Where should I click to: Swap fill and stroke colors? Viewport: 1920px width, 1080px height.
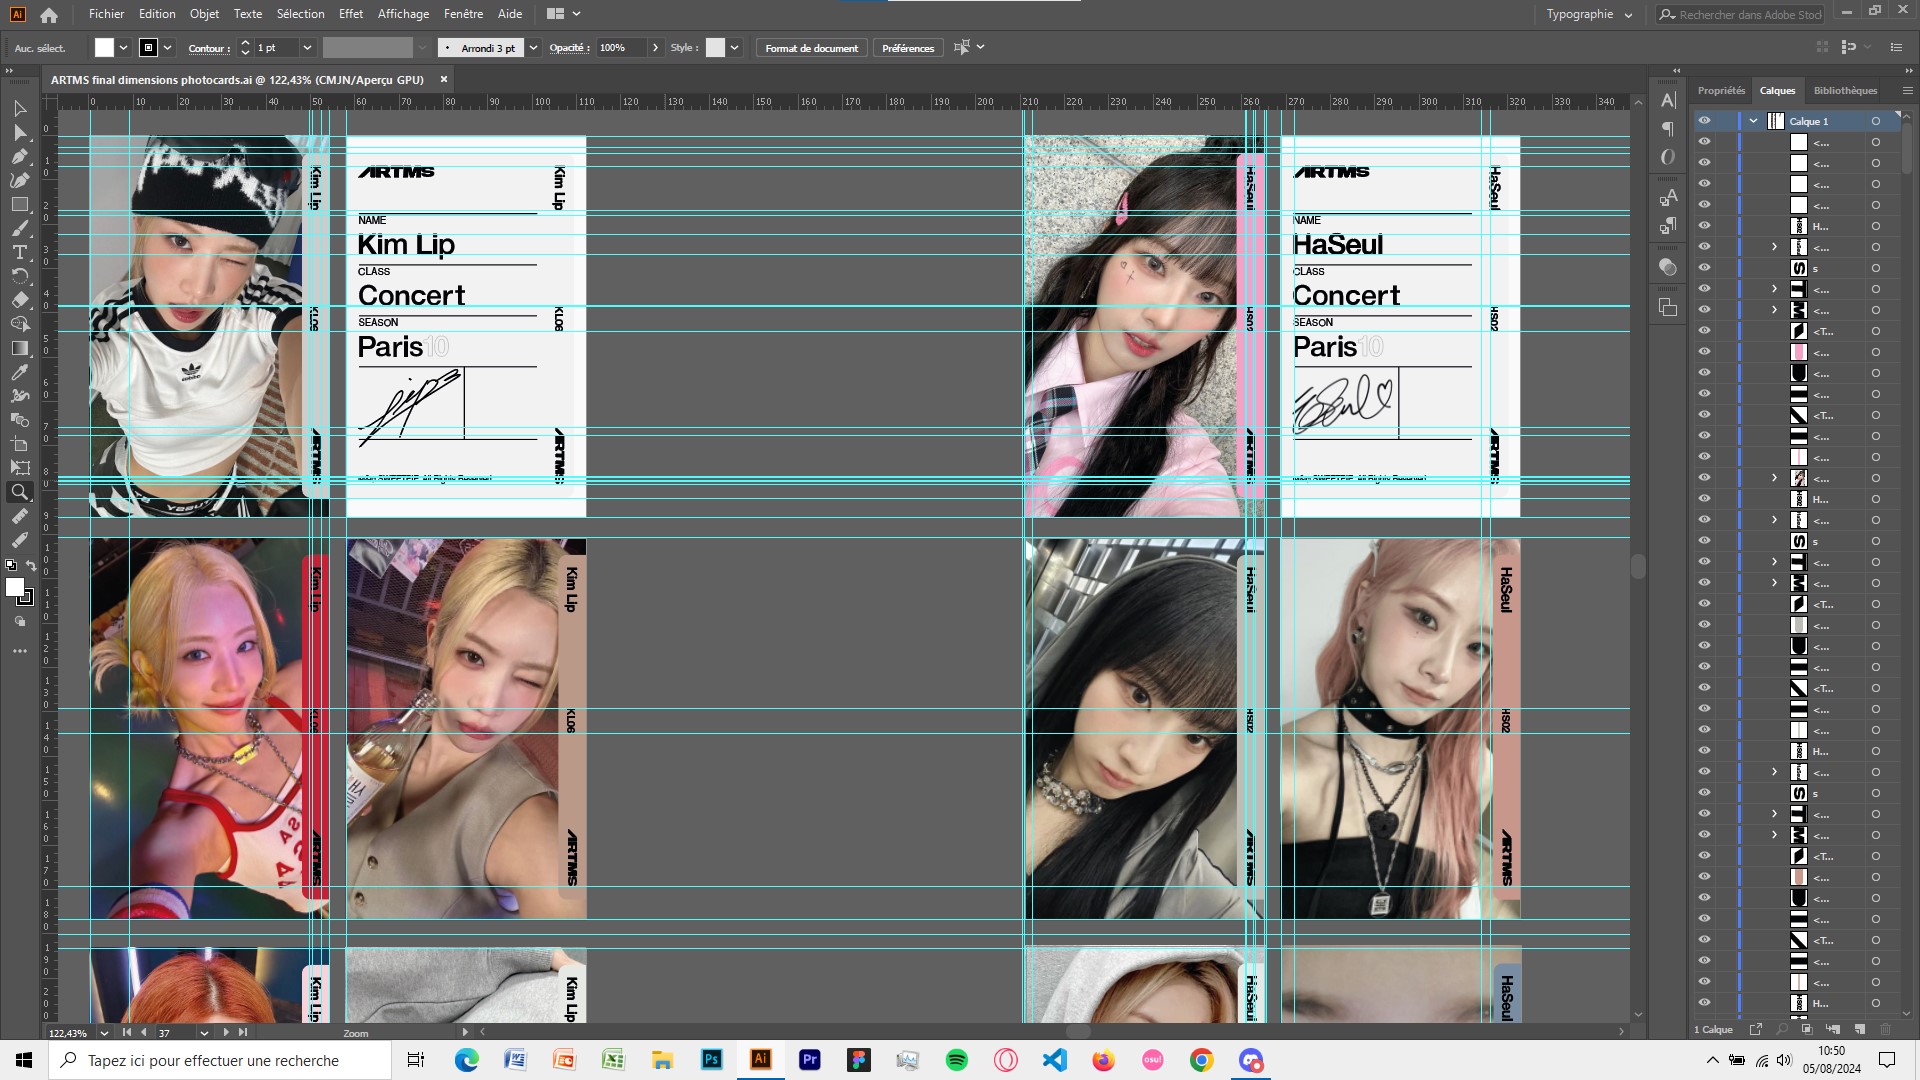(x=31, y=566)
